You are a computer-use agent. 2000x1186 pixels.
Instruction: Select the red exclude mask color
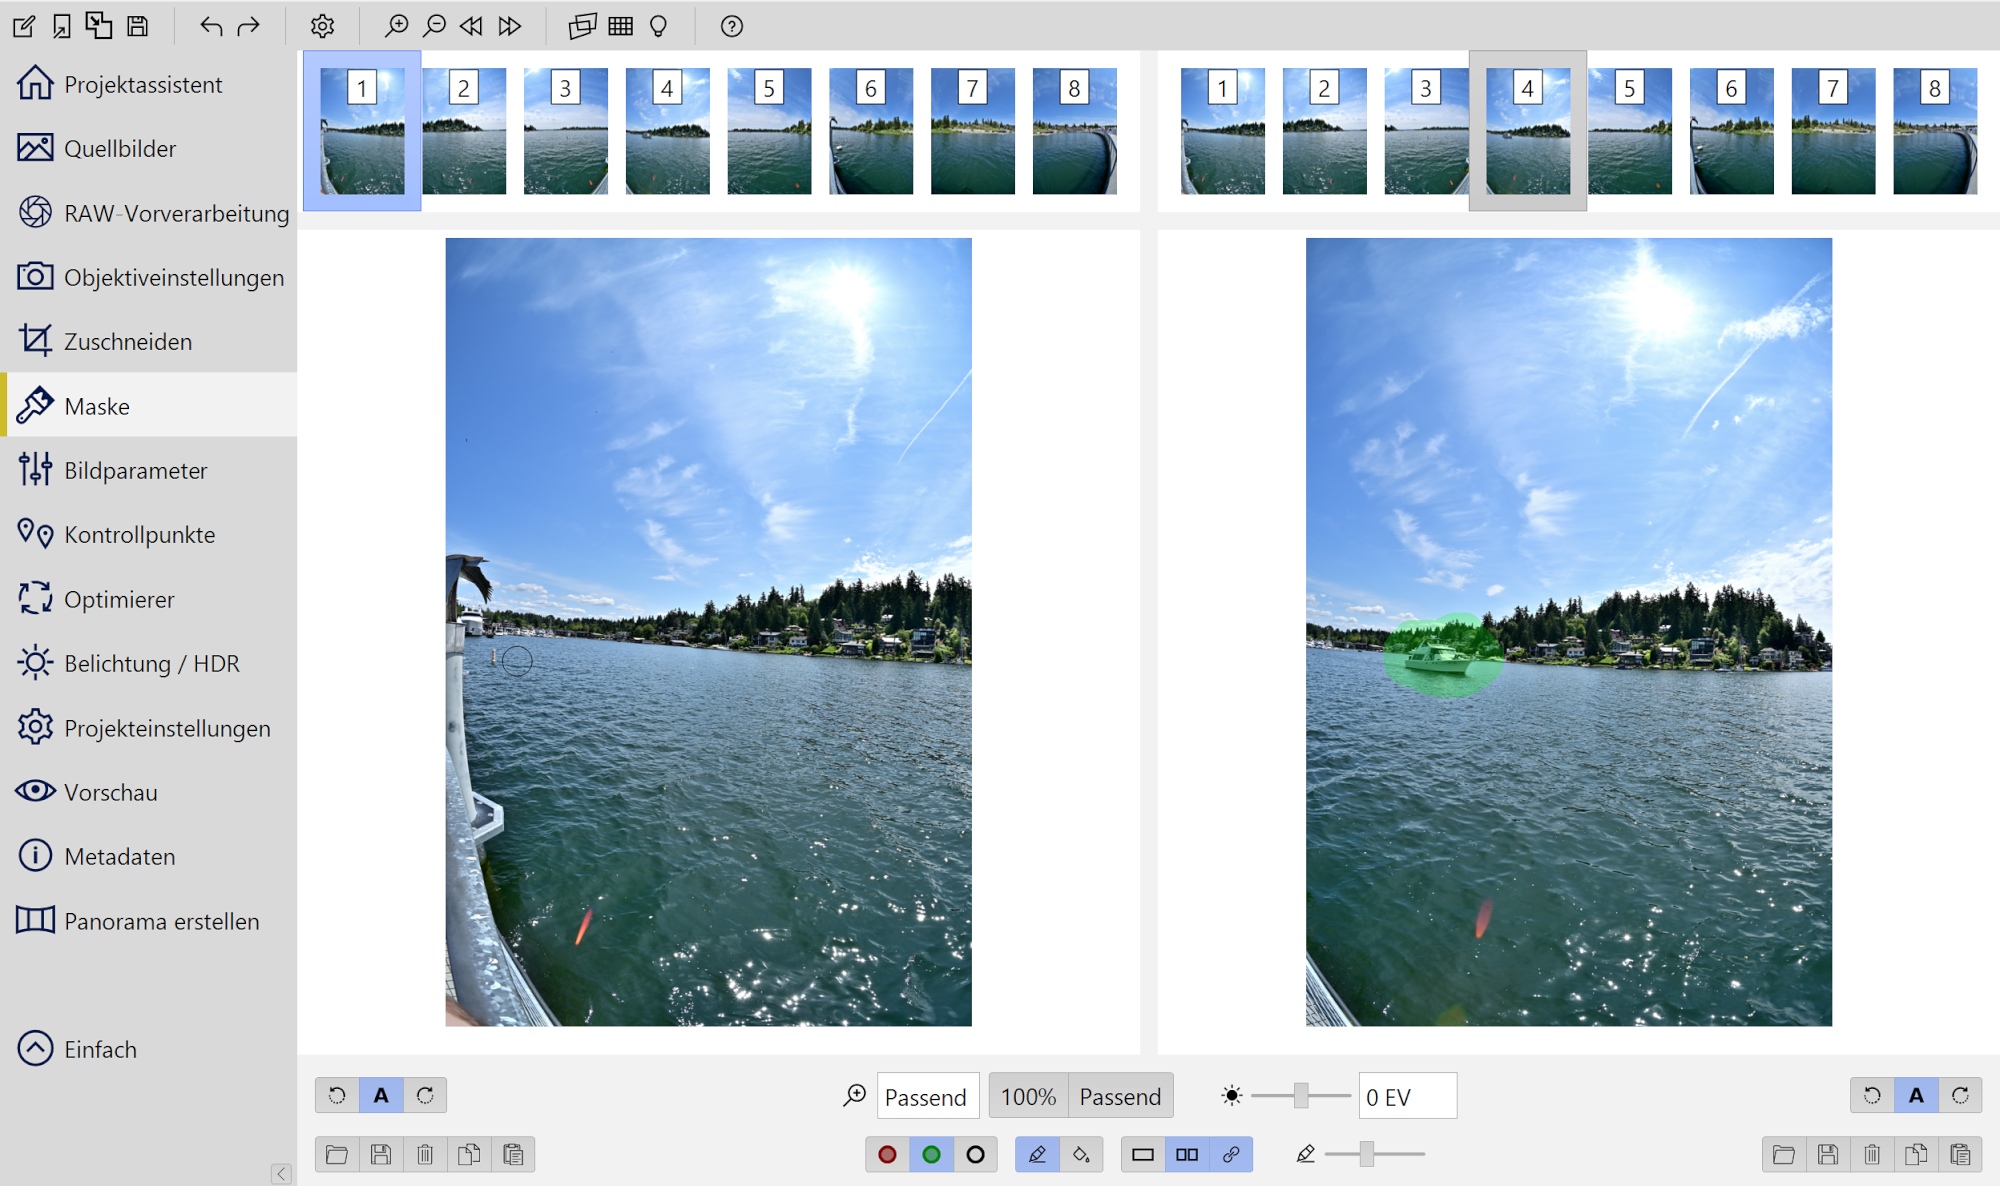tap(887, 1155)
